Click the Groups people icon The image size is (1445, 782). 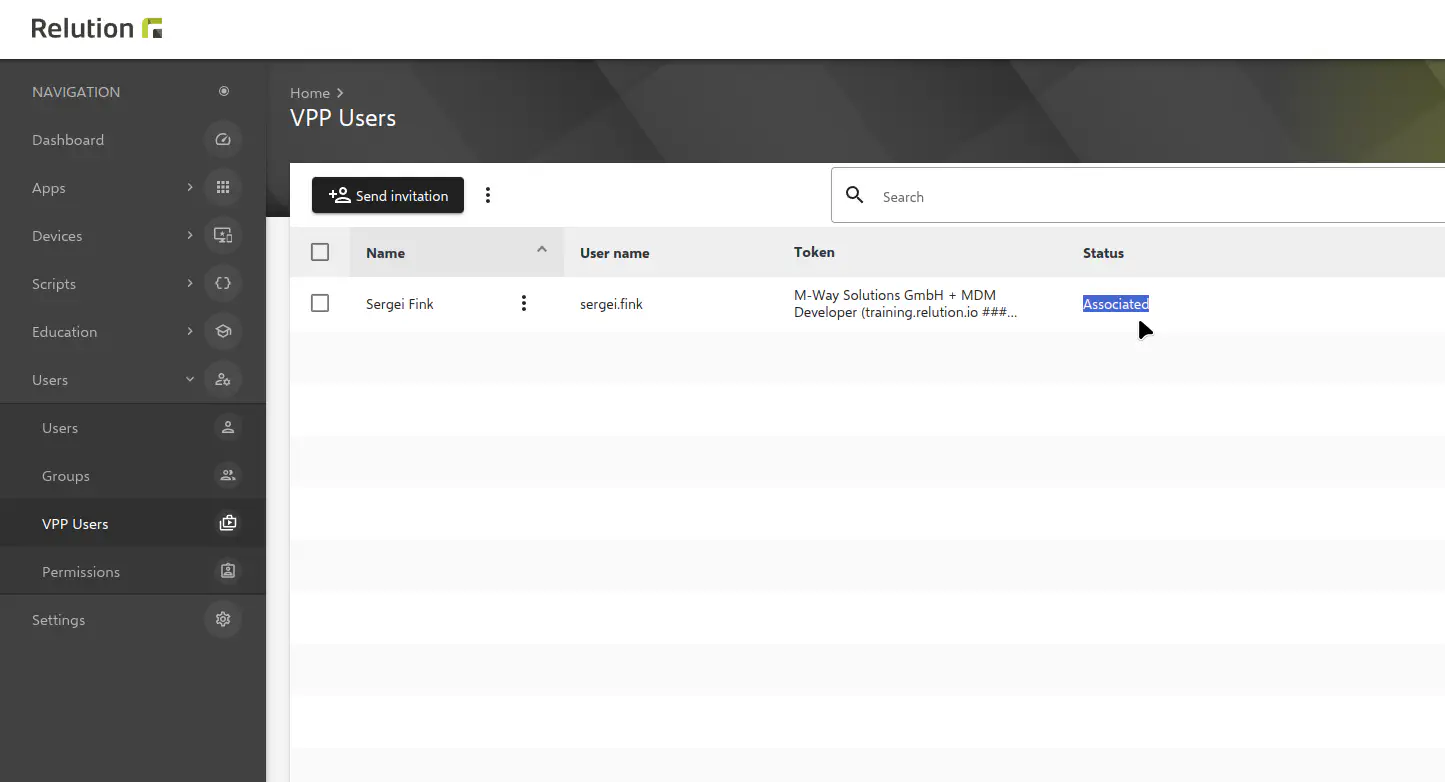coord(228,476)
